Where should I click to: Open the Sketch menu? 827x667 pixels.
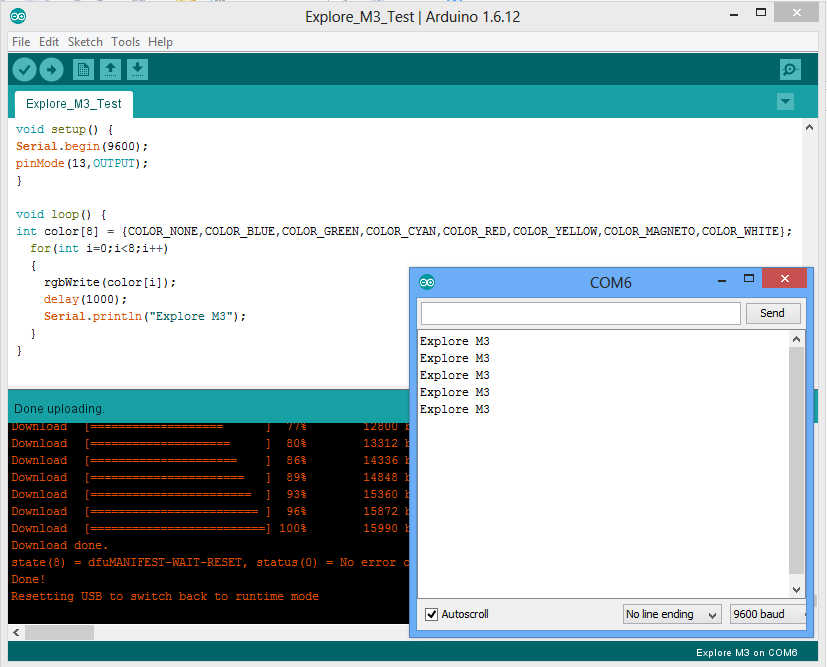click(85, 42)
